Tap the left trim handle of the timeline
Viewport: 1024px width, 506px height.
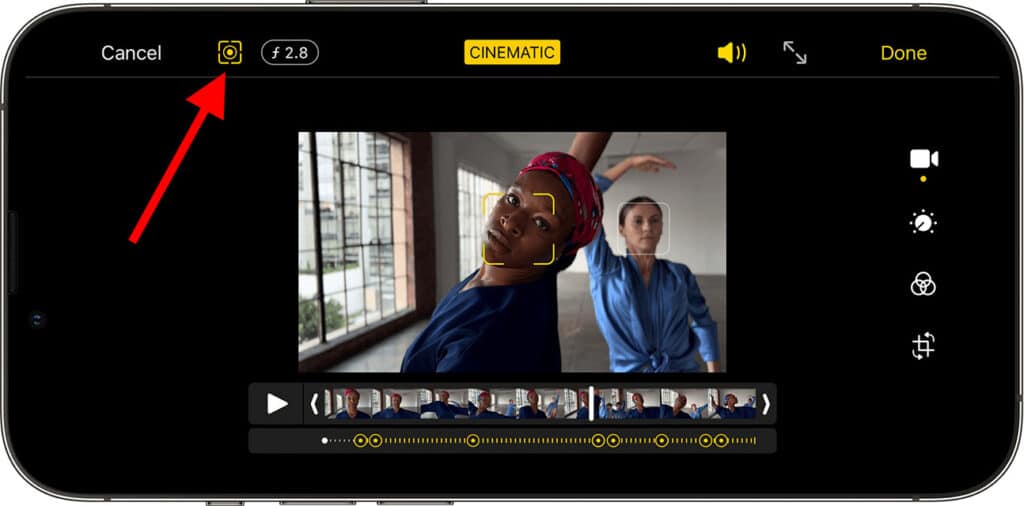(314, 404)
